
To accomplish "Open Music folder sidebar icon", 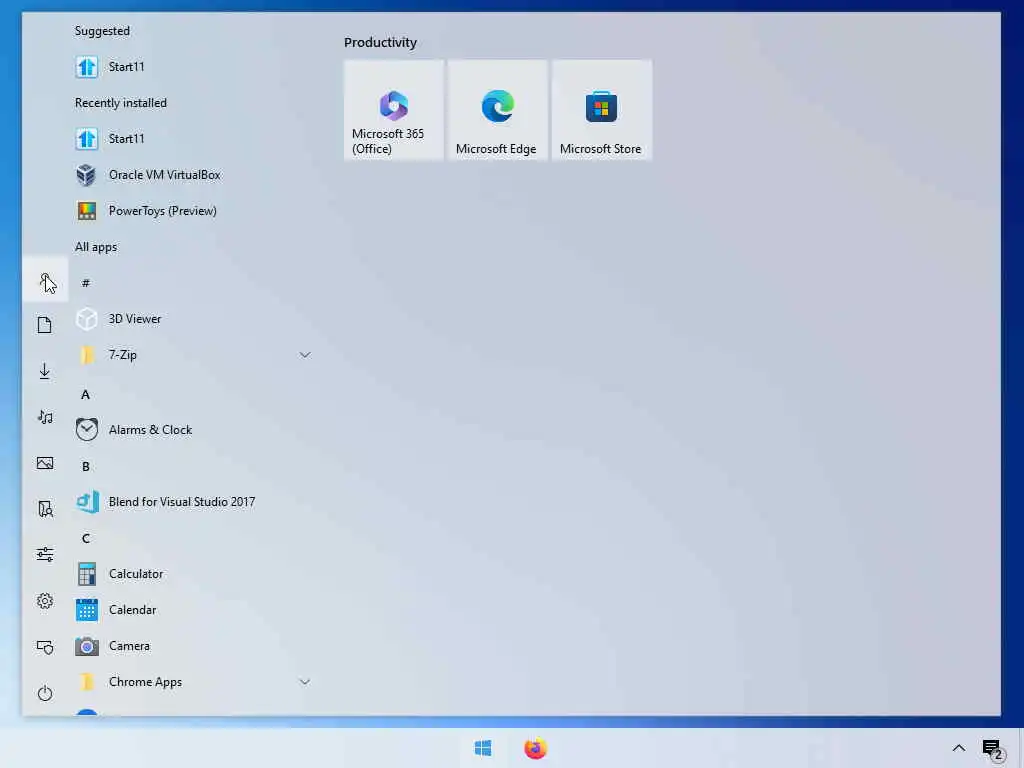I will tap(44, 417).
